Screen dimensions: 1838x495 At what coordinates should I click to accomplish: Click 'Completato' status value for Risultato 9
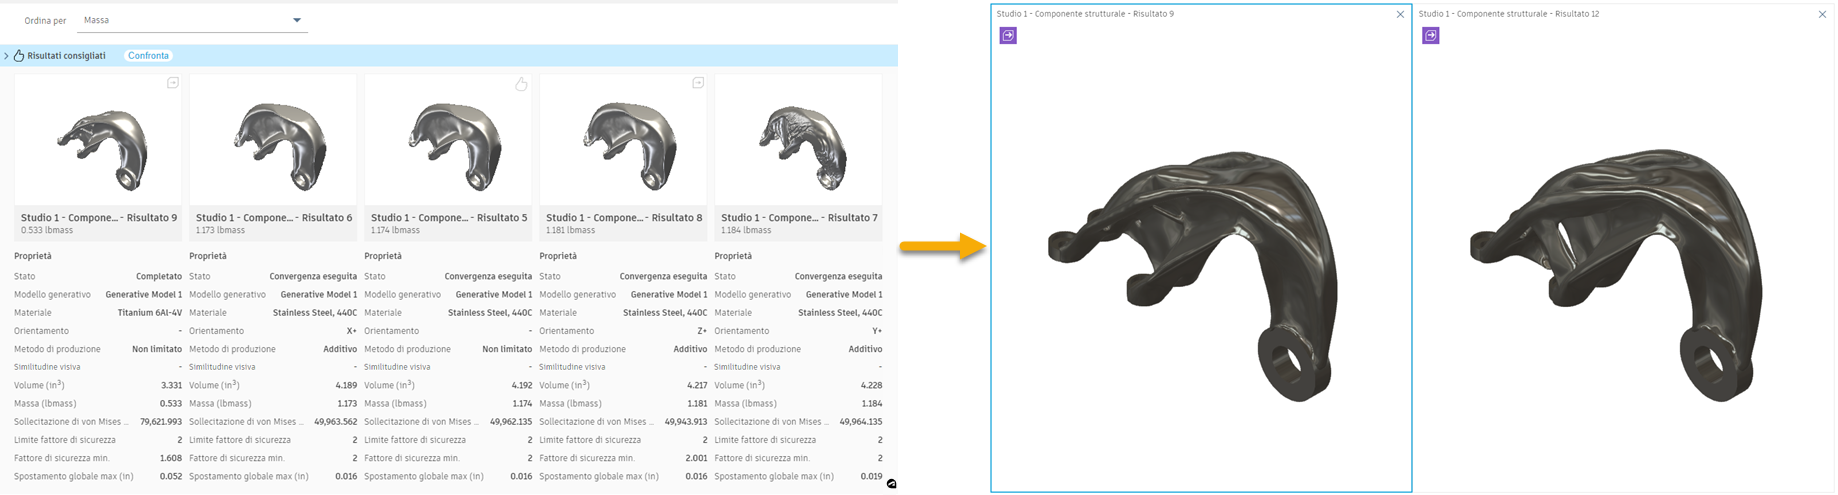[159, 277]
